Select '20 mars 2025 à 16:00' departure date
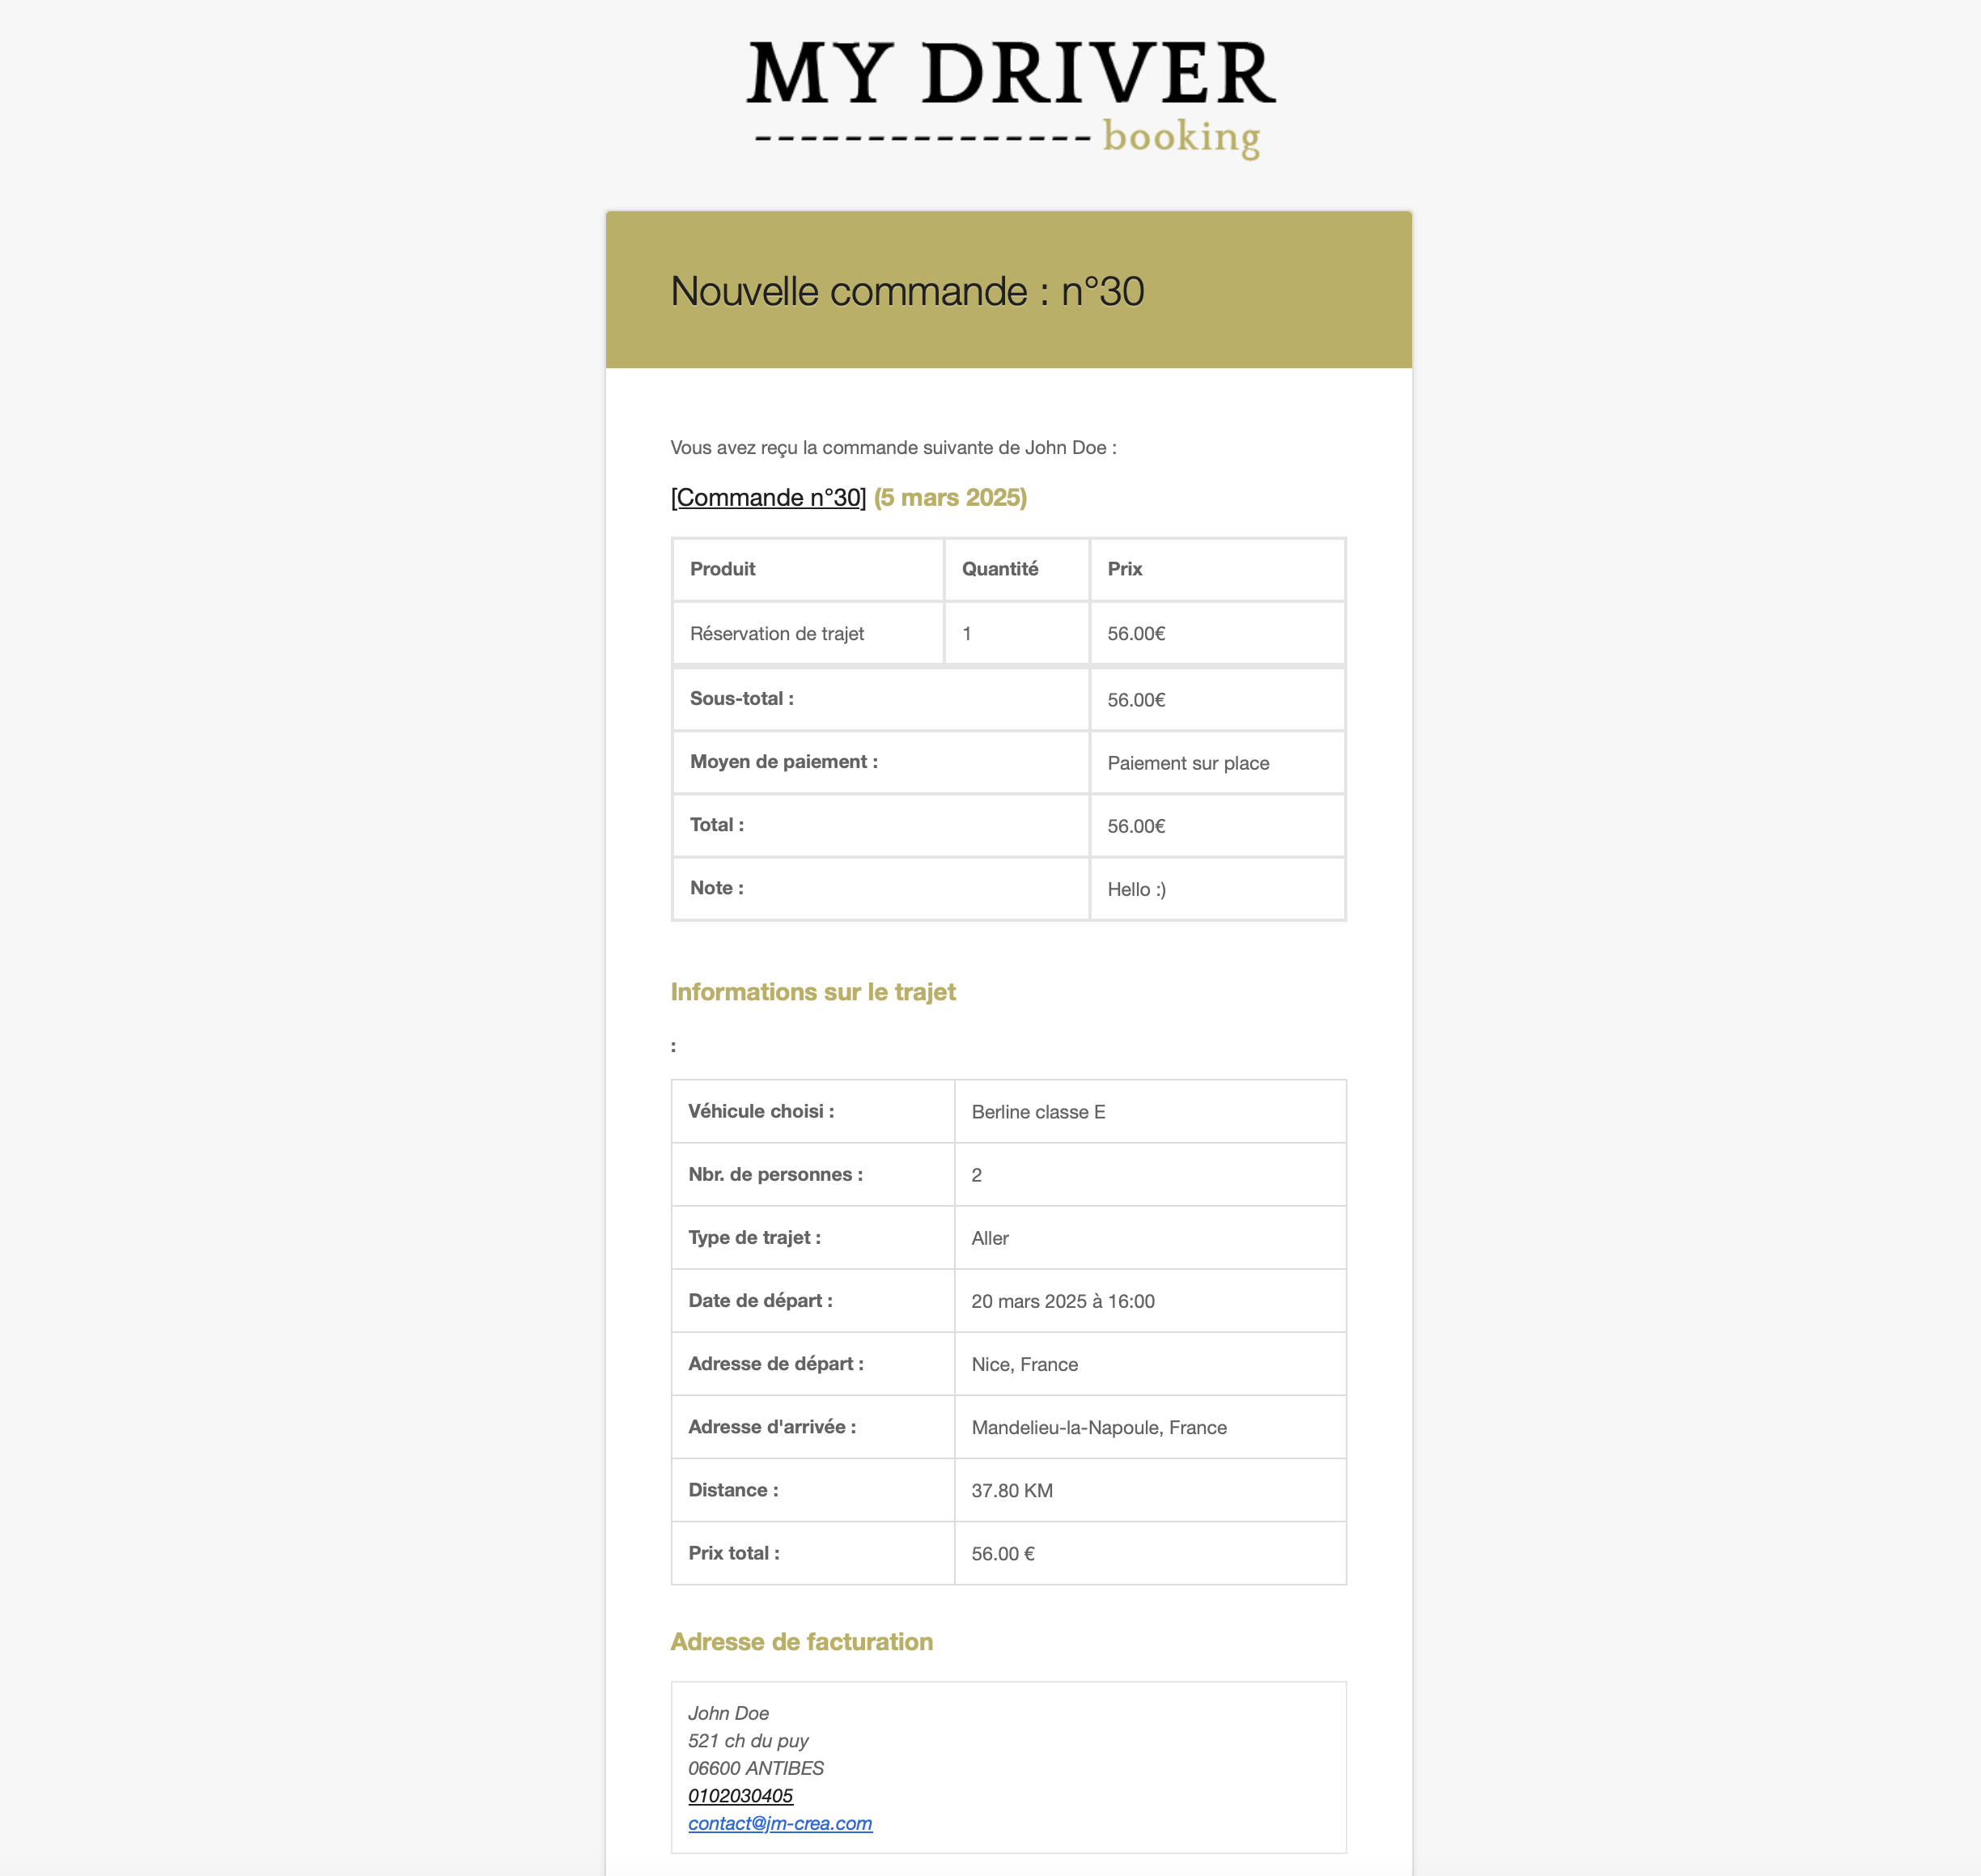Viewport: 1981px width, 1876px height. coord(1063,1301)
